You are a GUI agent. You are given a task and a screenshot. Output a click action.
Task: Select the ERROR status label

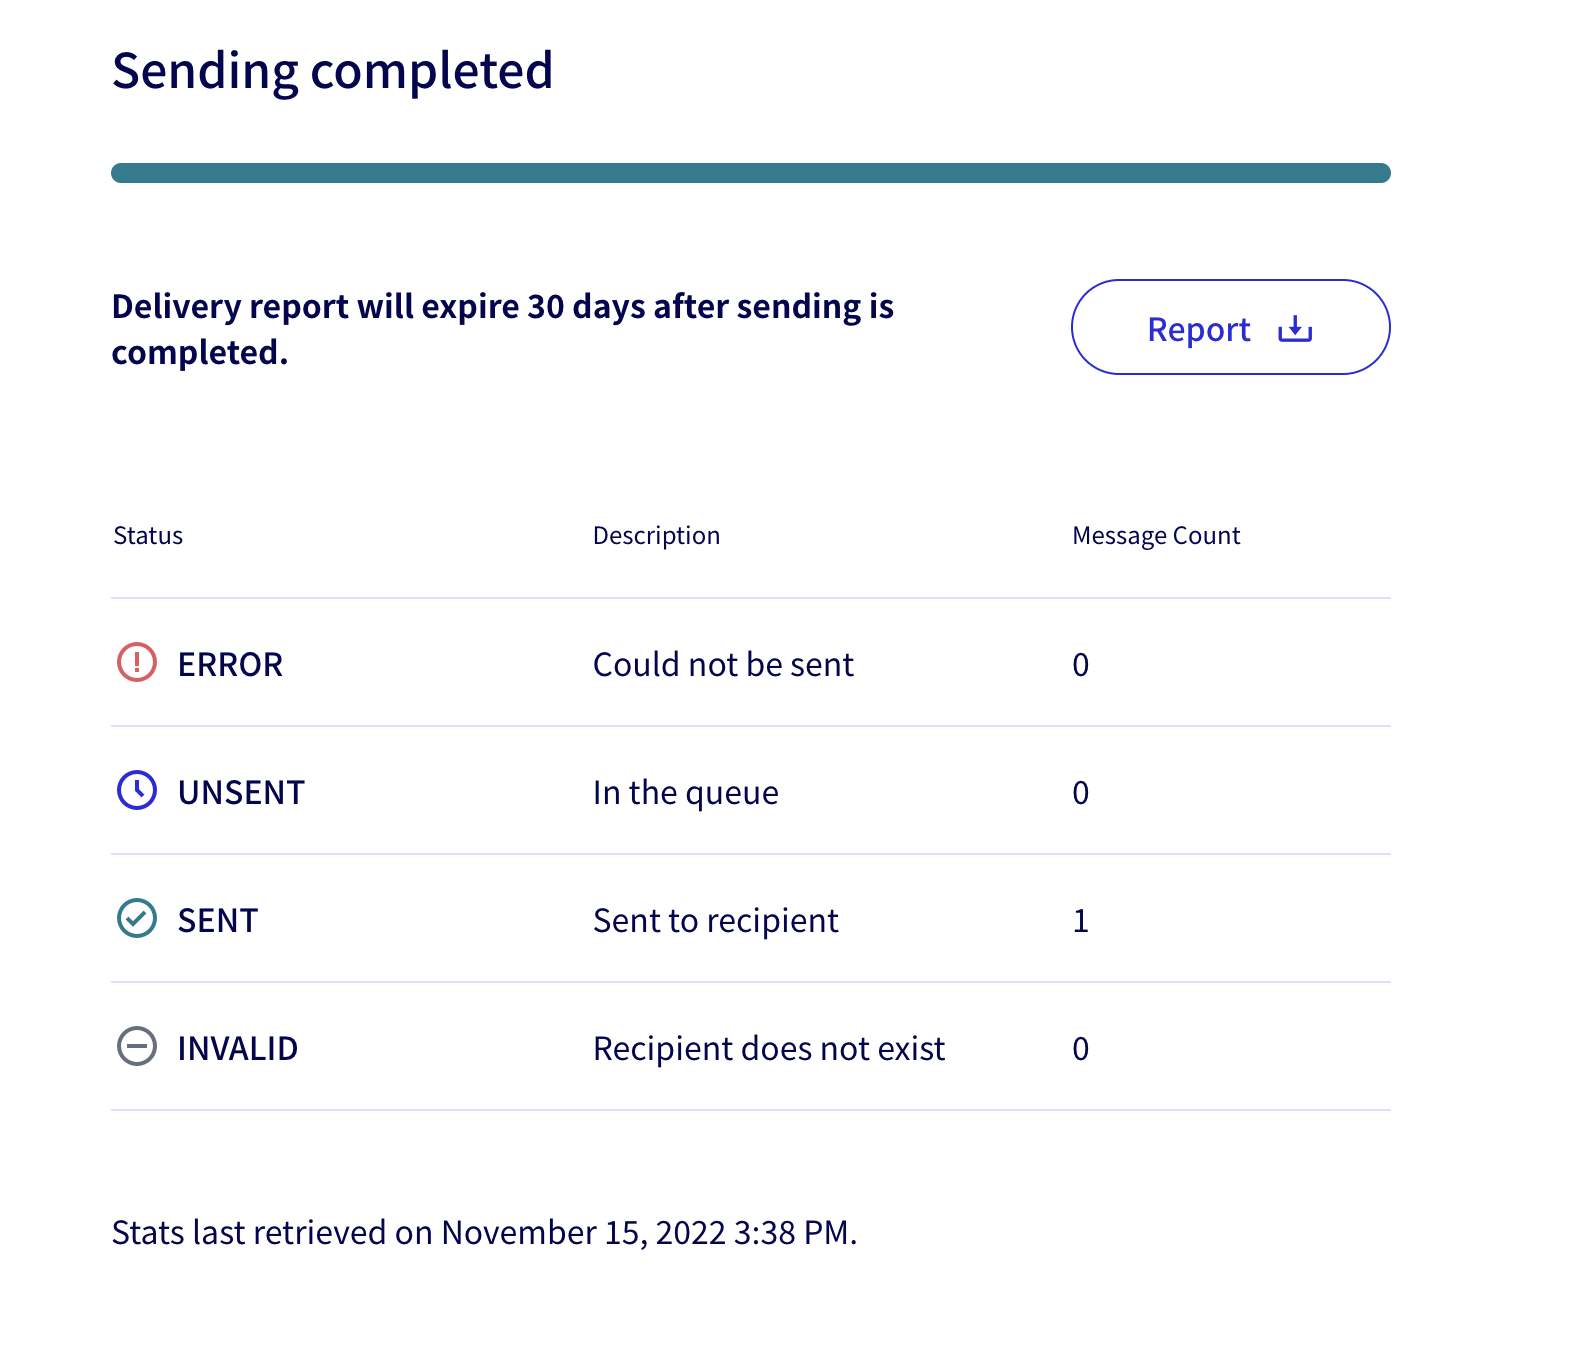point(230,665)
